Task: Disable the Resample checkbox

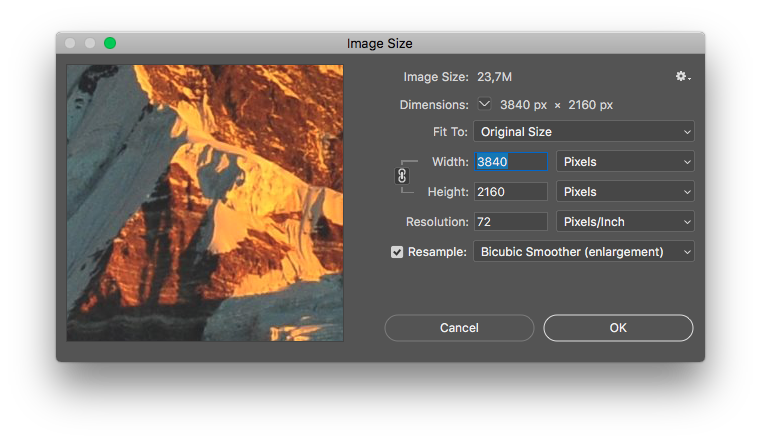Action: pos(397,252)
